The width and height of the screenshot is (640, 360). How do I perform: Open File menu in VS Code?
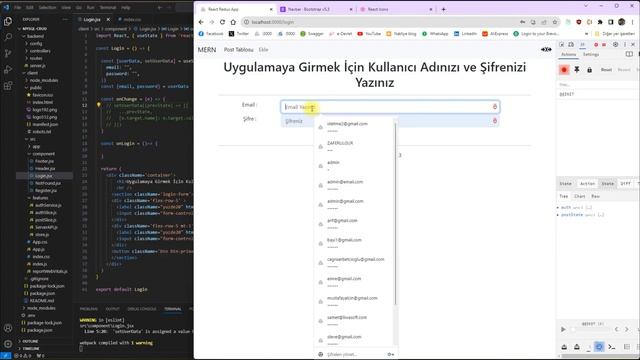click(x=18, y=7)
